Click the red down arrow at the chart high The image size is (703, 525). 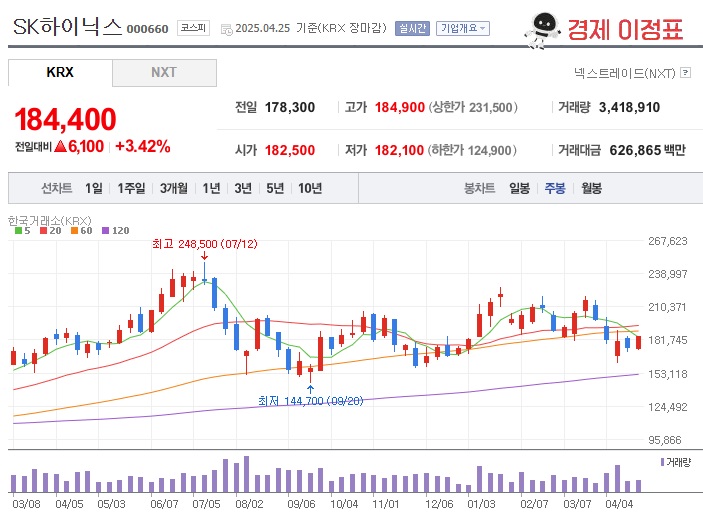204,256
